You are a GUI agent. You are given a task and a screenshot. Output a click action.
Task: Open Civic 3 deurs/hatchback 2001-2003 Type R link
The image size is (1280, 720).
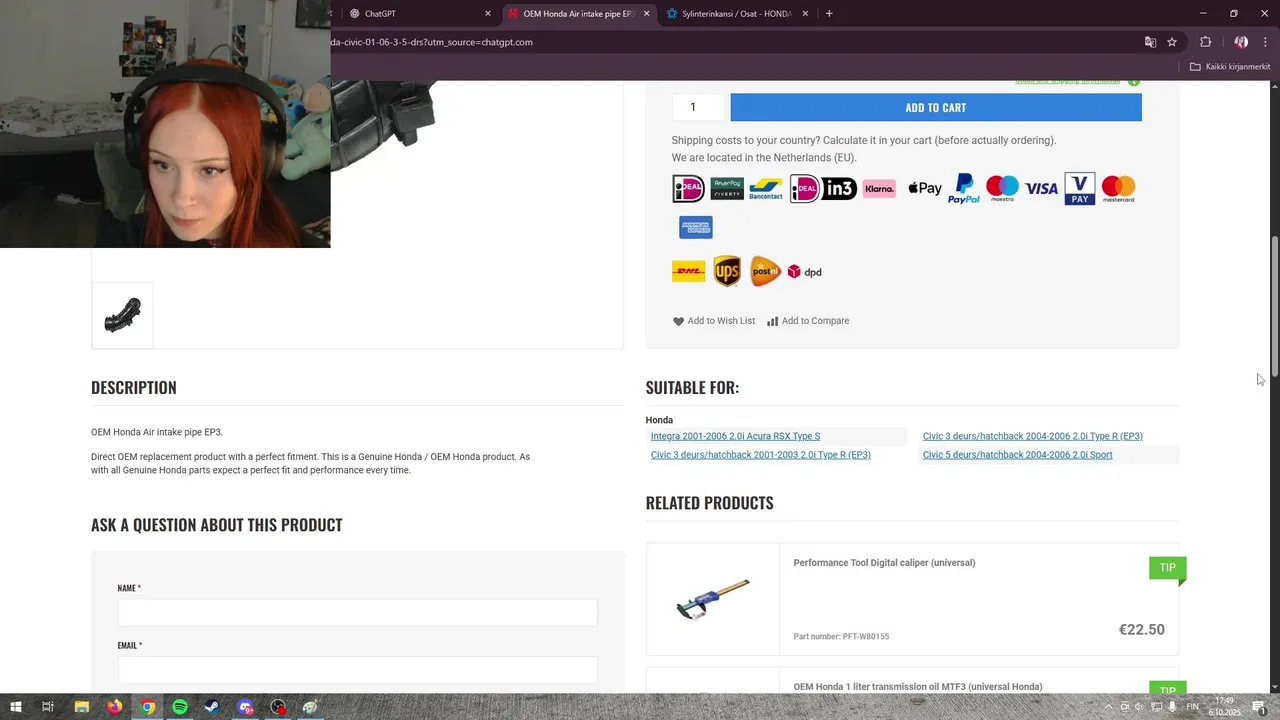pos(761,455)
